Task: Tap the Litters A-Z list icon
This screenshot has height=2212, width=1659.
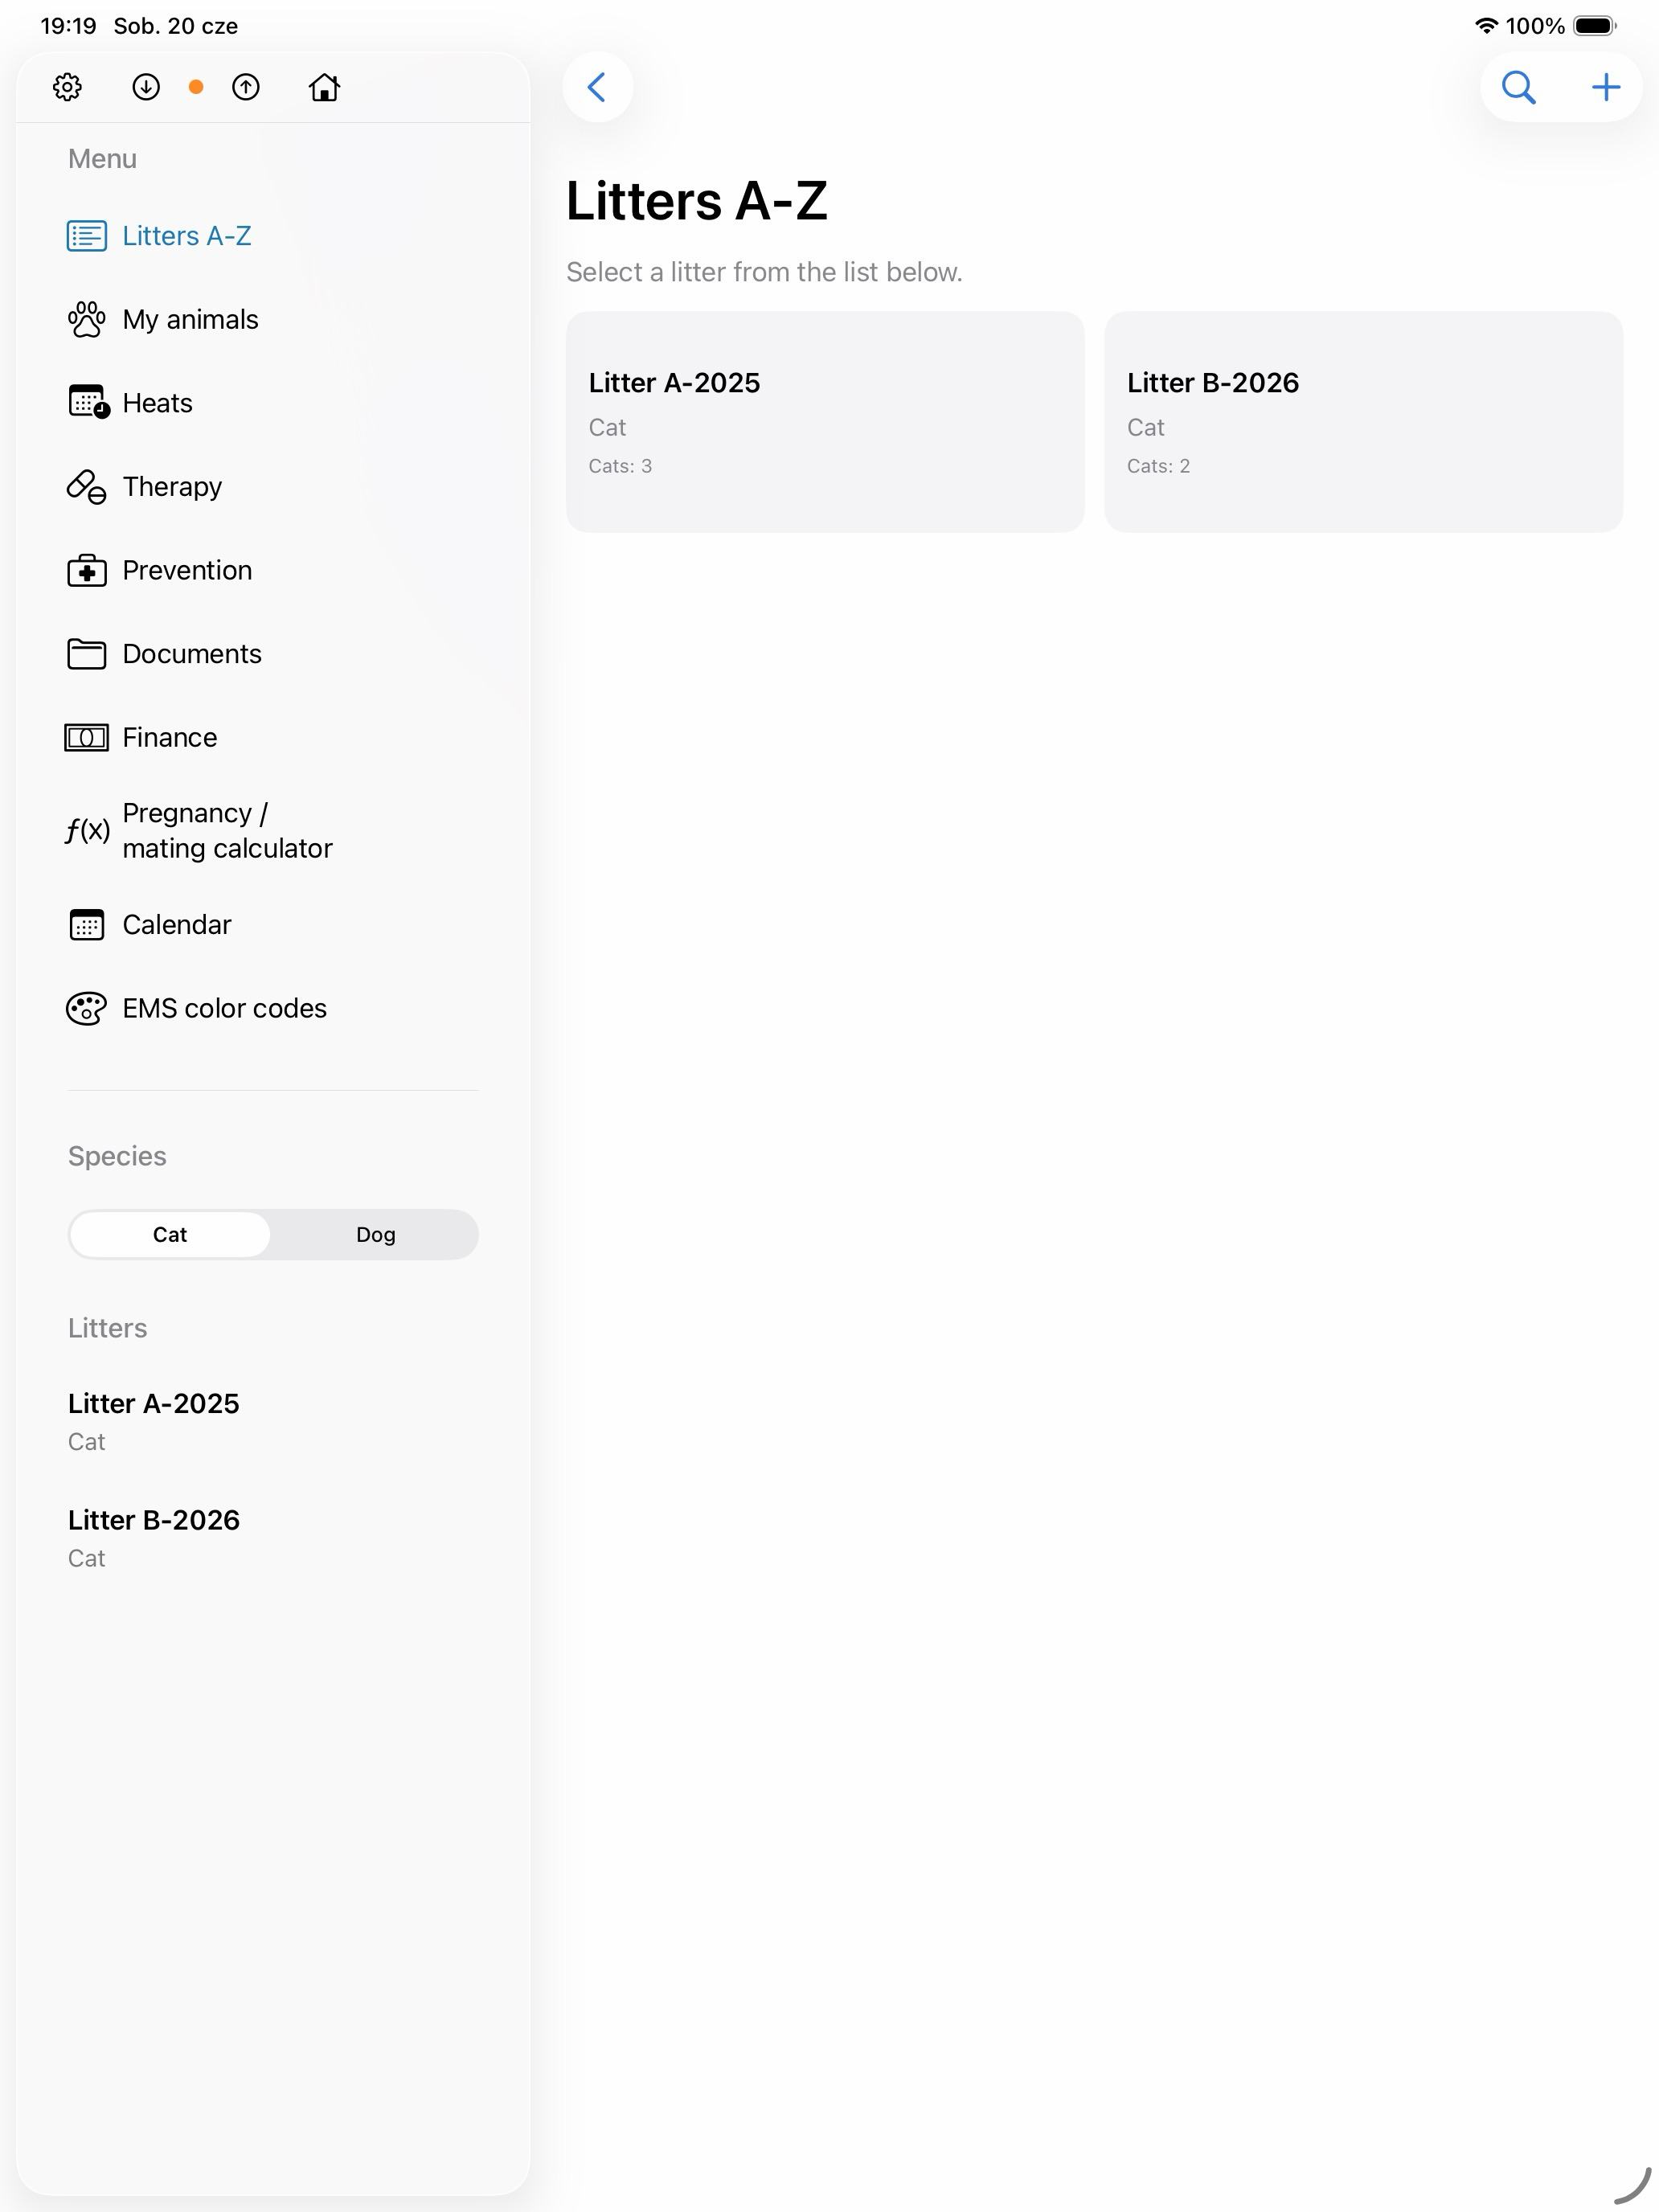Action: (87, 236)
